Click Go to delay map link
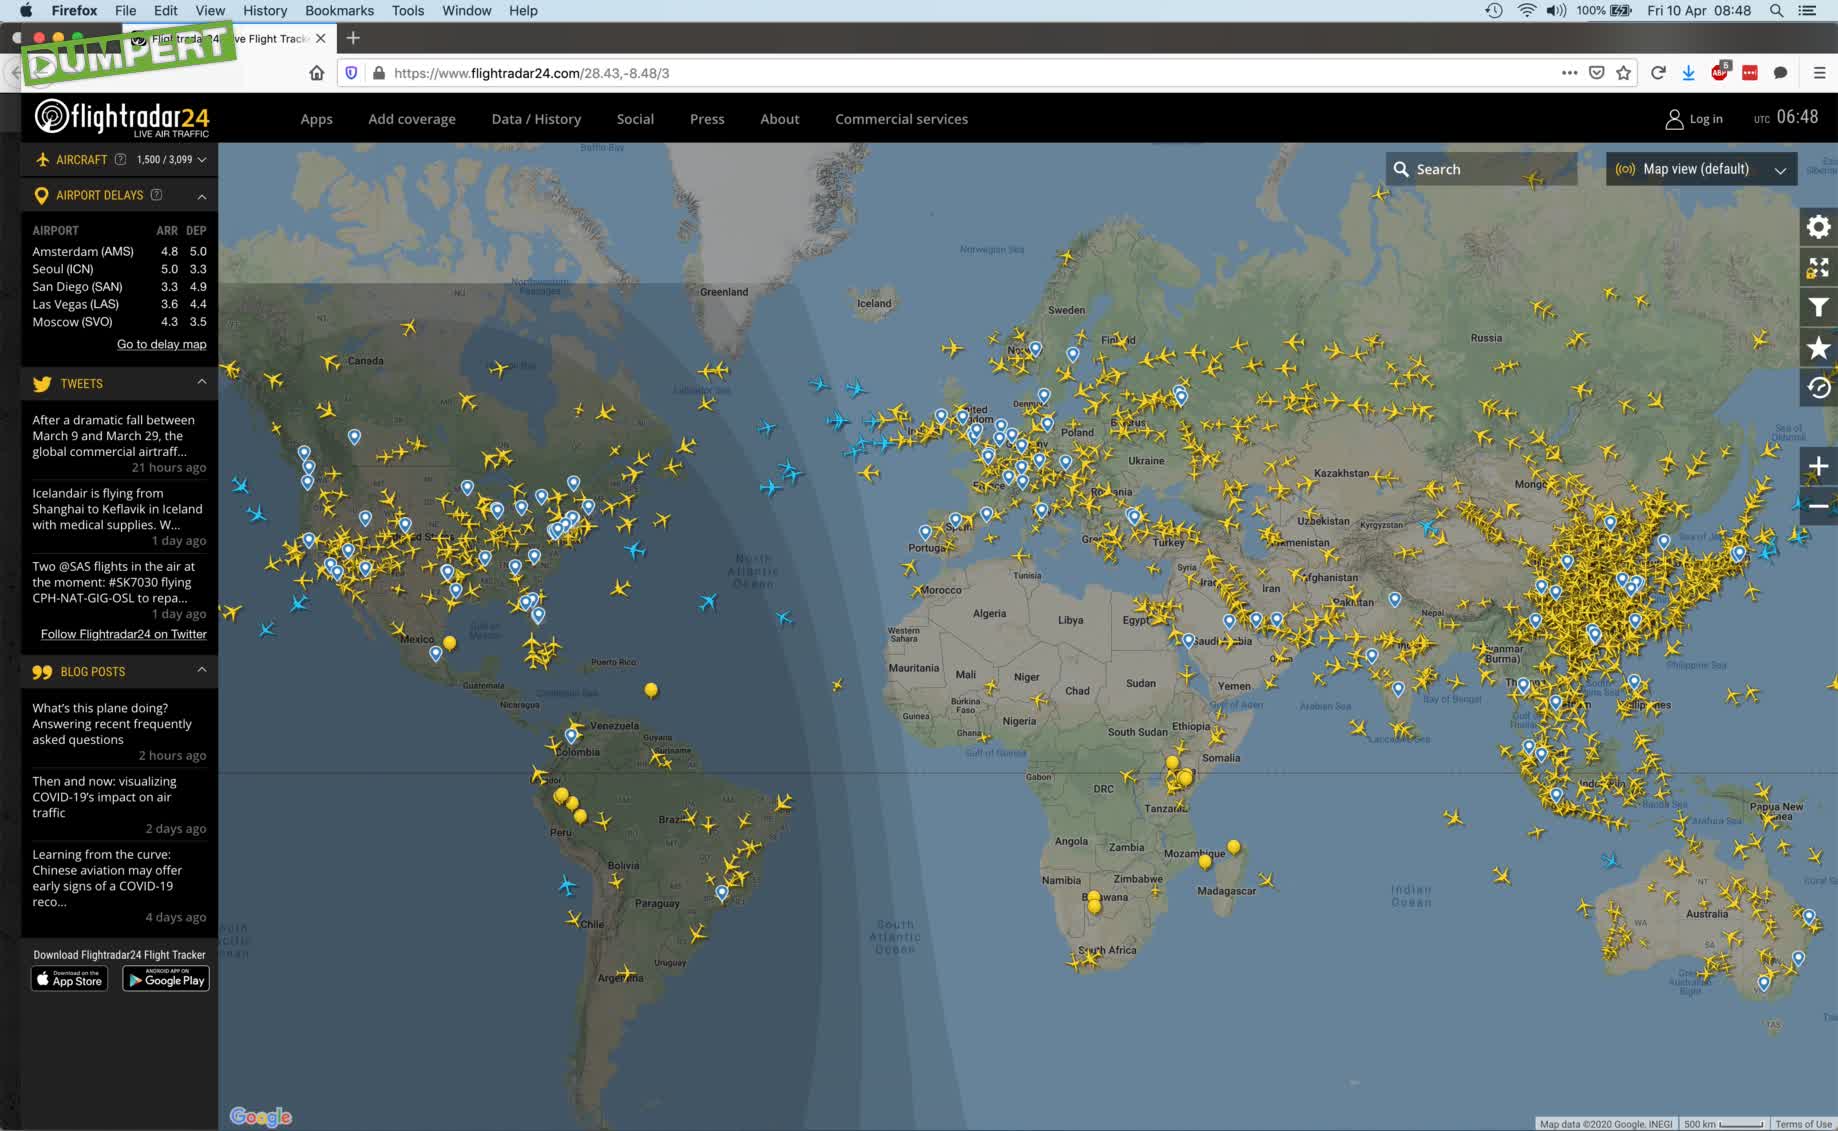The image size is (1838, 1131). [x=162, y=344]
